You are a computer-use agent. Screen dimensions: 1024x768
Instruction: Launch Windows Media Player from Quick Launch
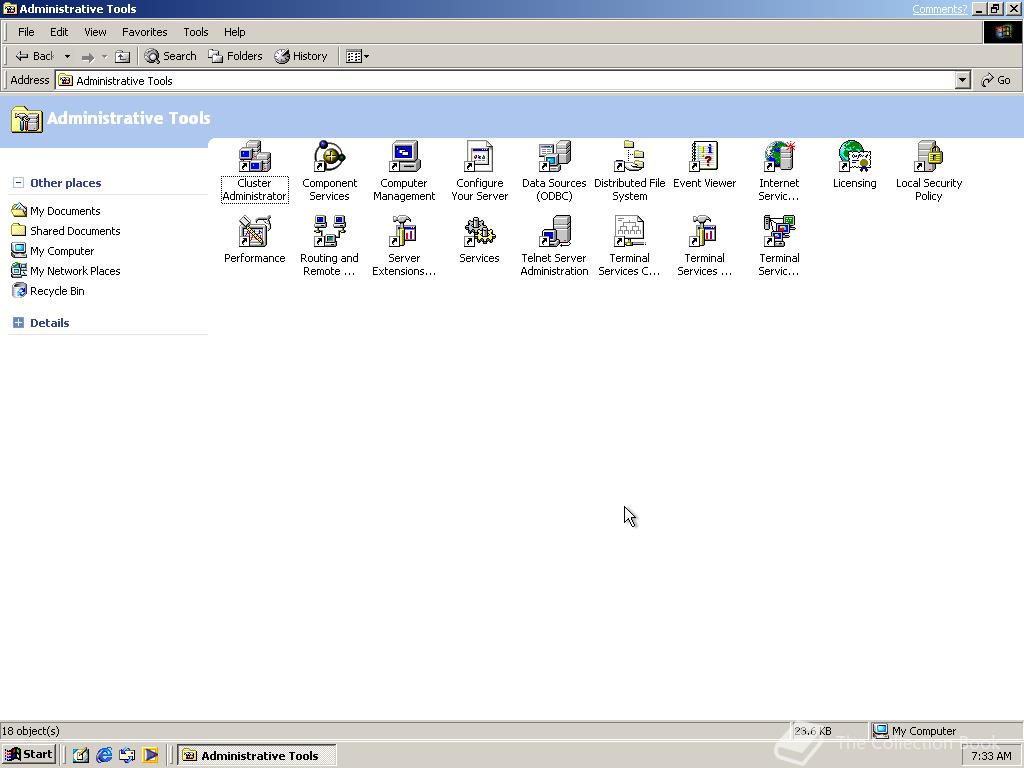pos(150,756)
